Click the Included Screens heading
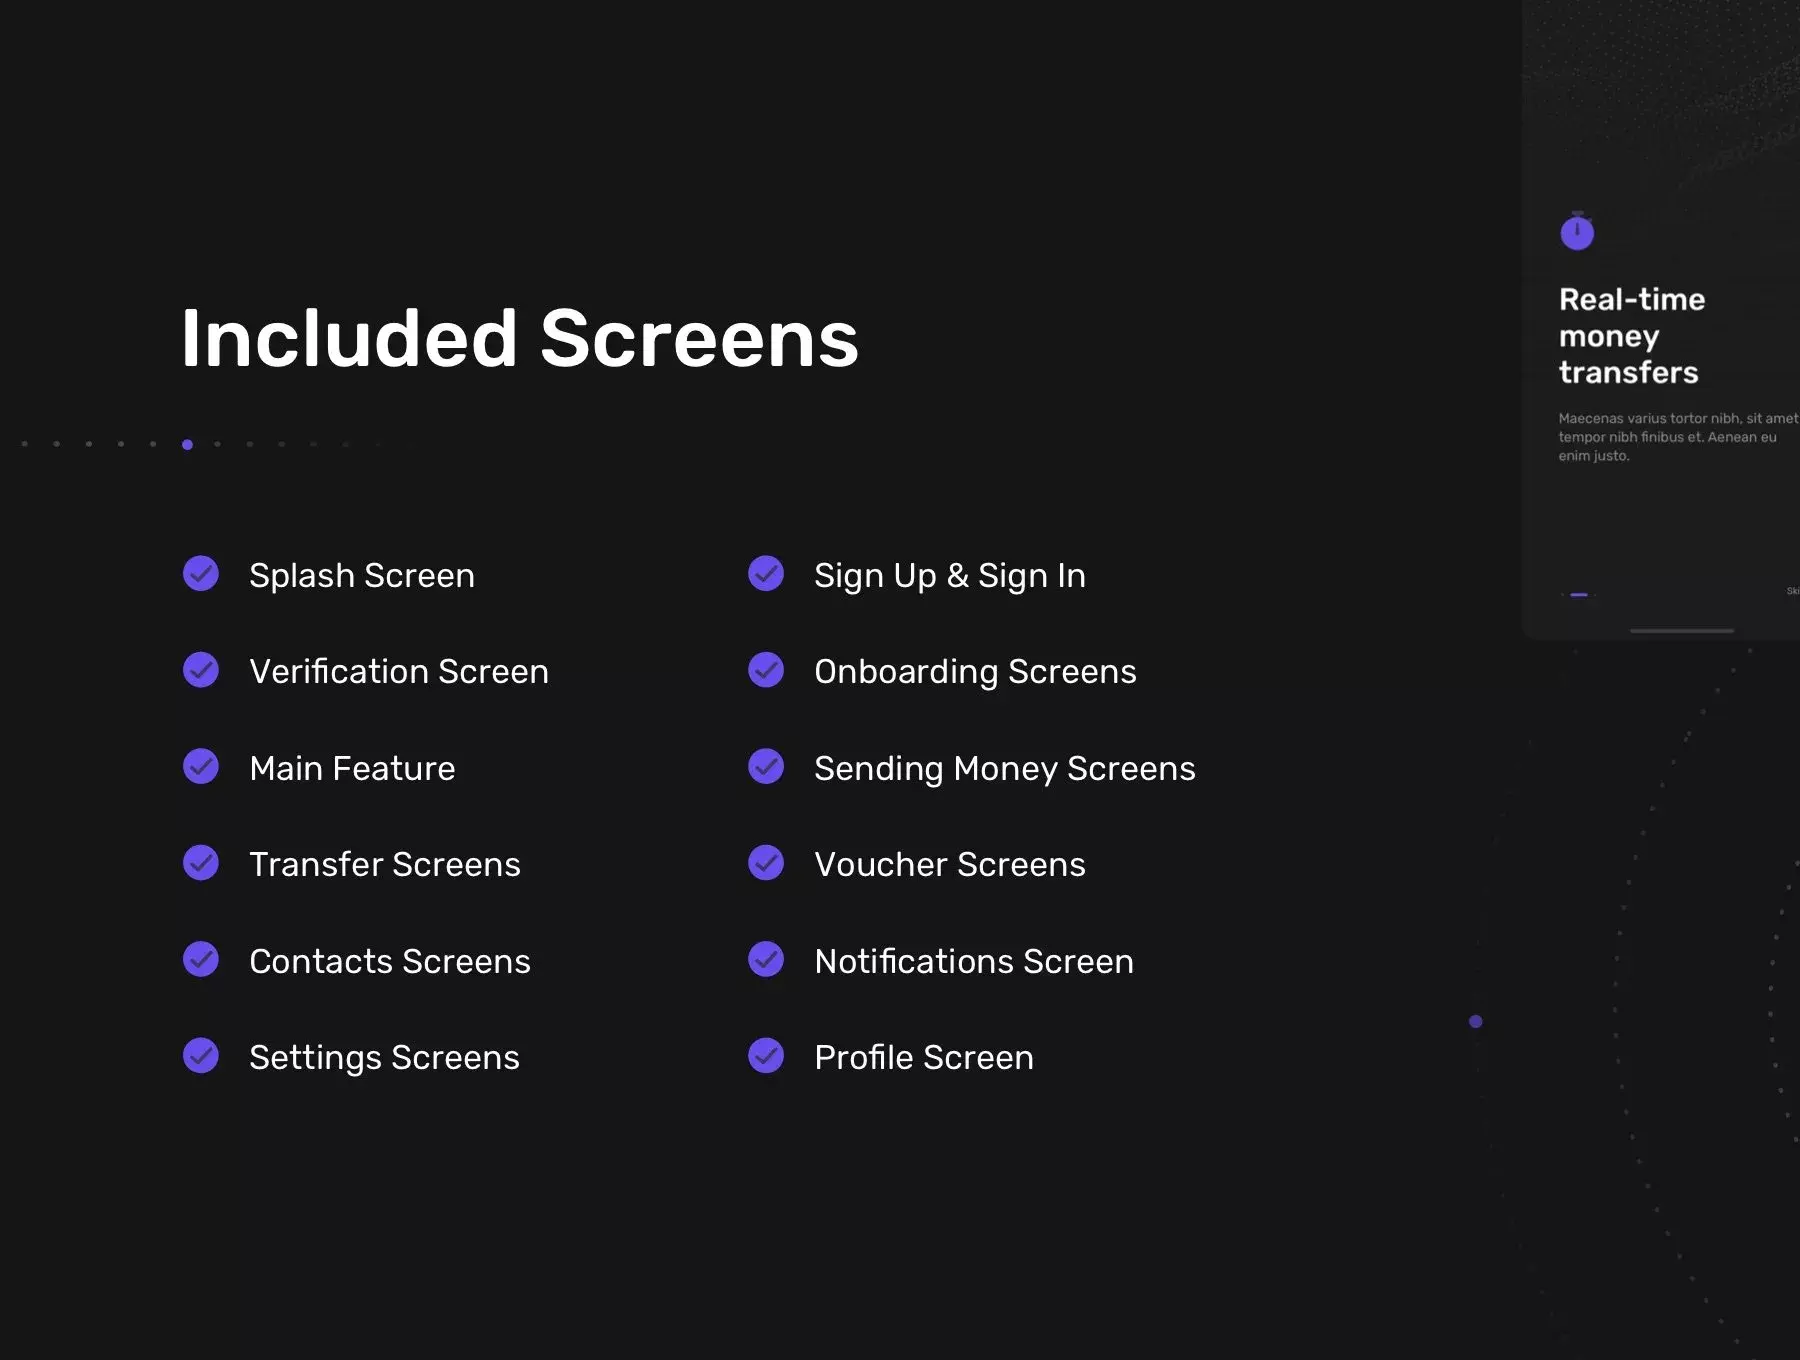This screenshot has width=1800, height=1360. coord(520,338)
